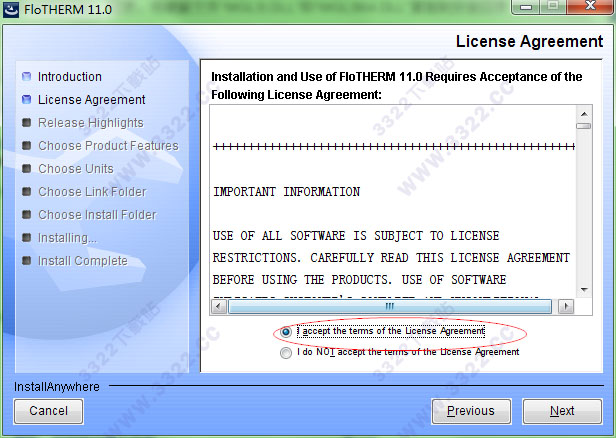
Task: Click the horizontal scrollbar thumb
Action: click(389, 306)
